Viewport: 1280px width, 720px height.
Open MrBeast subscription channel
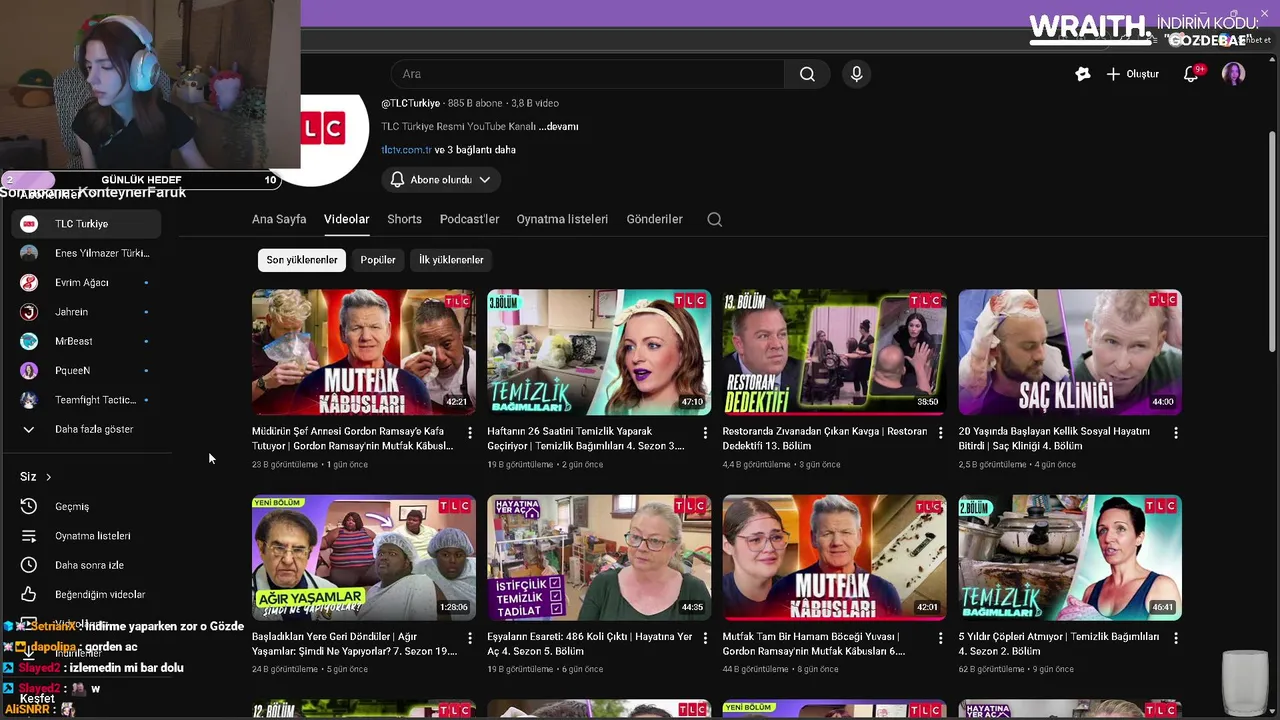(x=86, y=341)
